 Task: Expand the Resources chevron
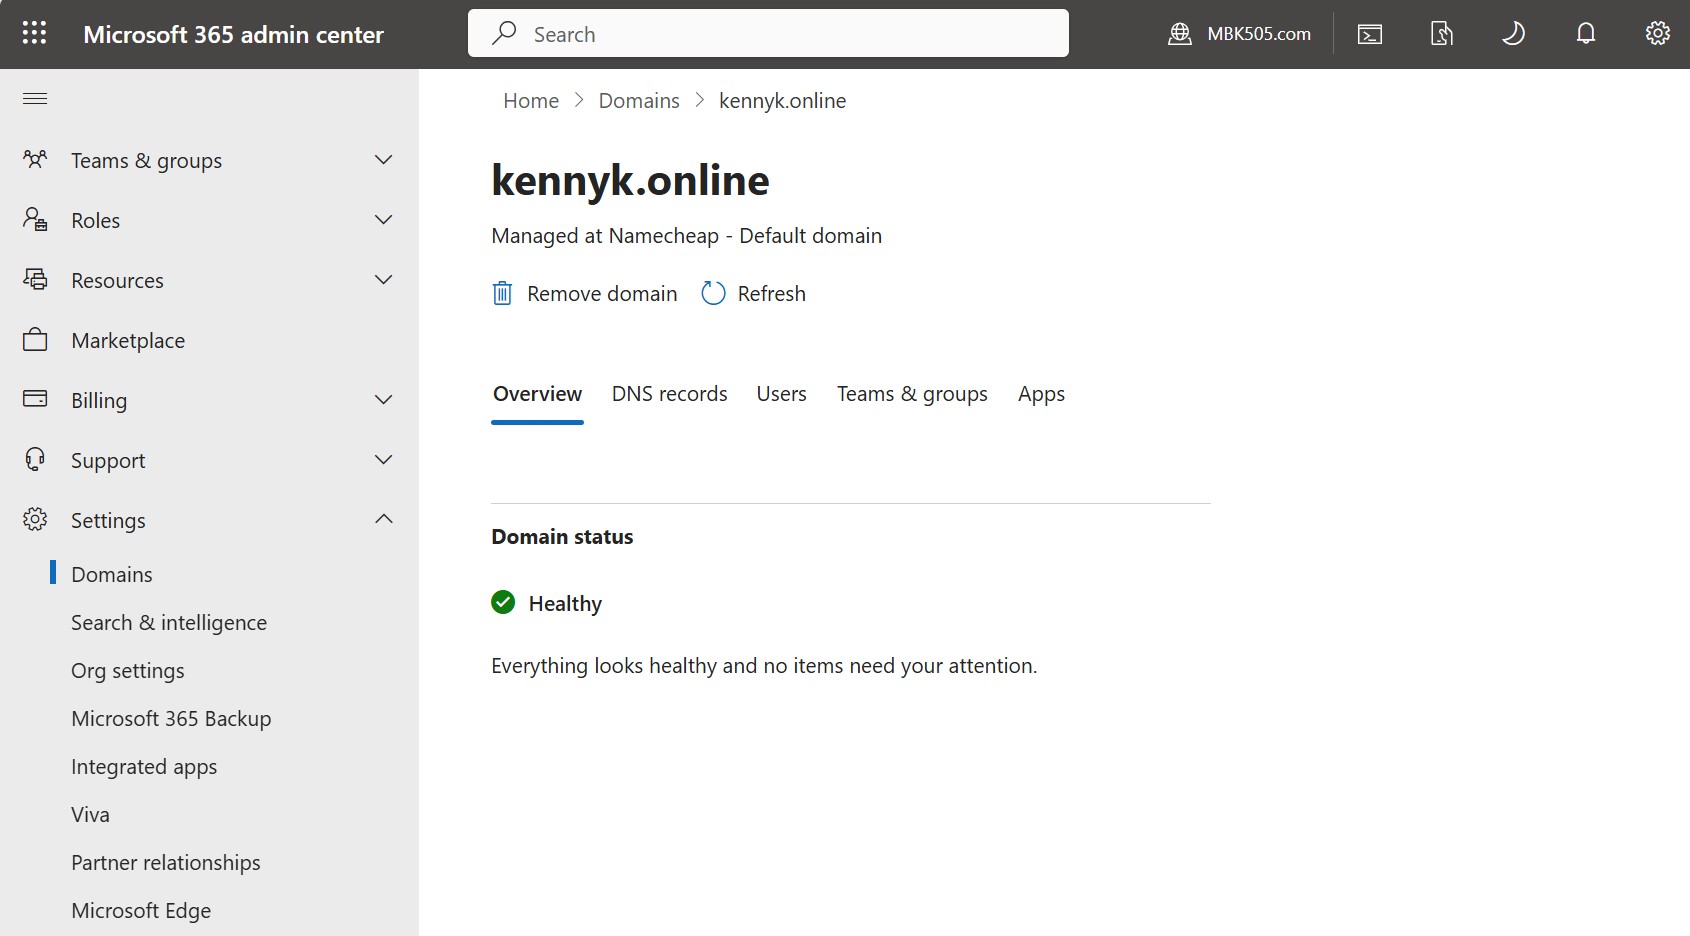point(383,279)
